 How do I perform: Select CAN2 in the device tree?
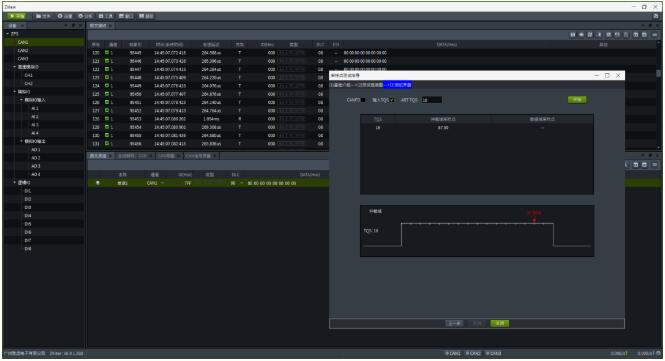(23, 50)
